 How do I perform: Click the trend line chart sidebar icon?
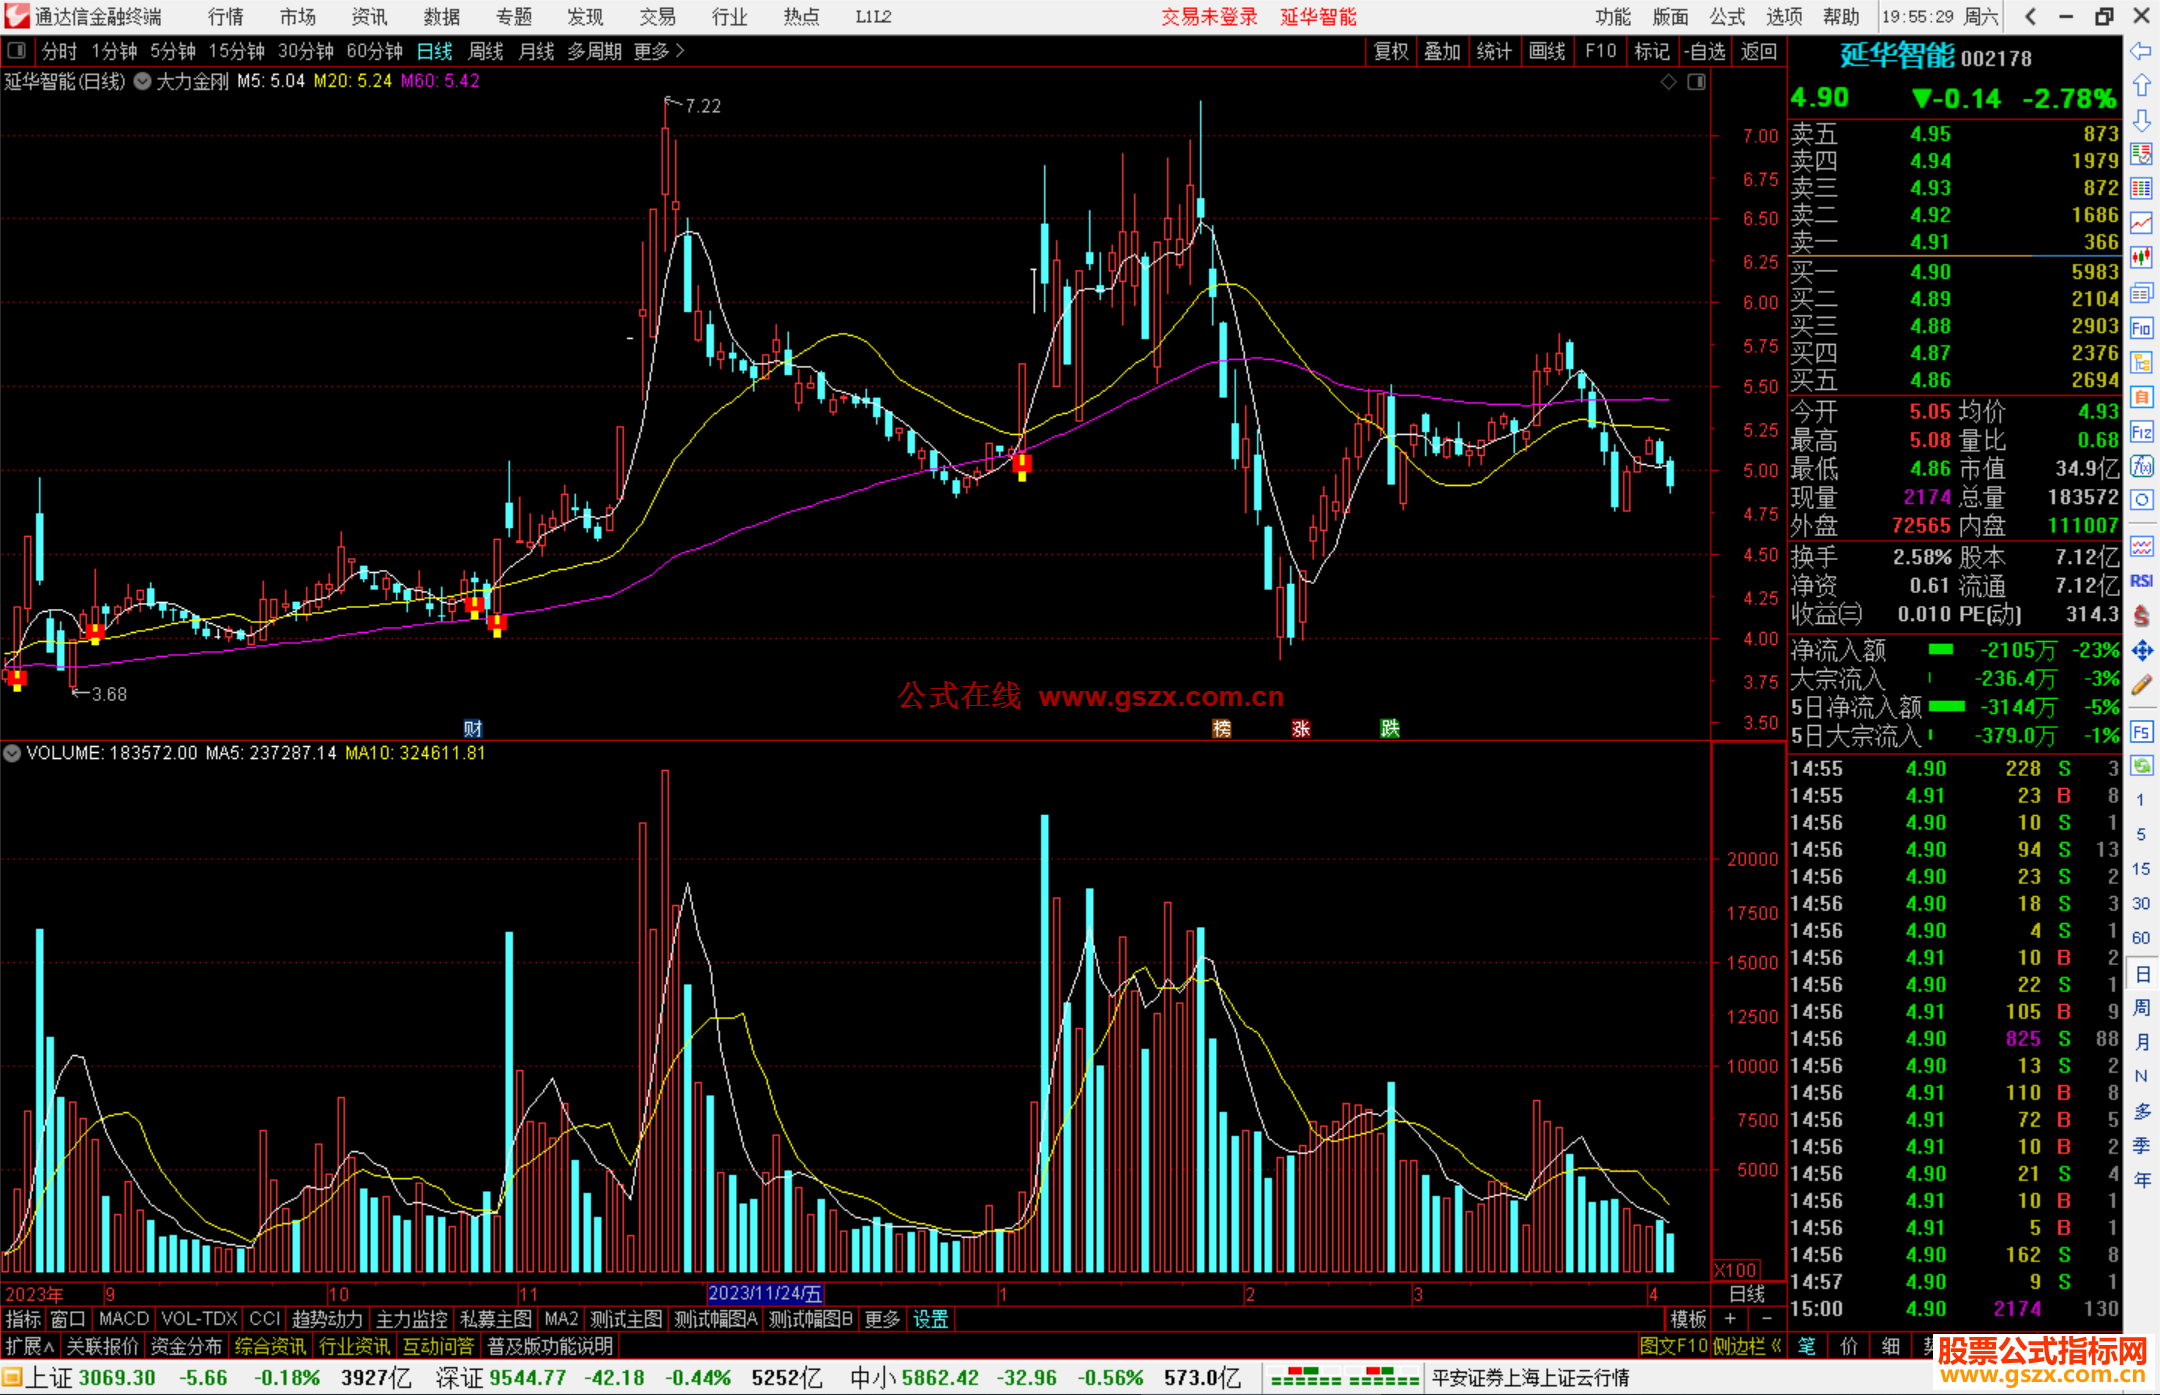pos(2141,223)
